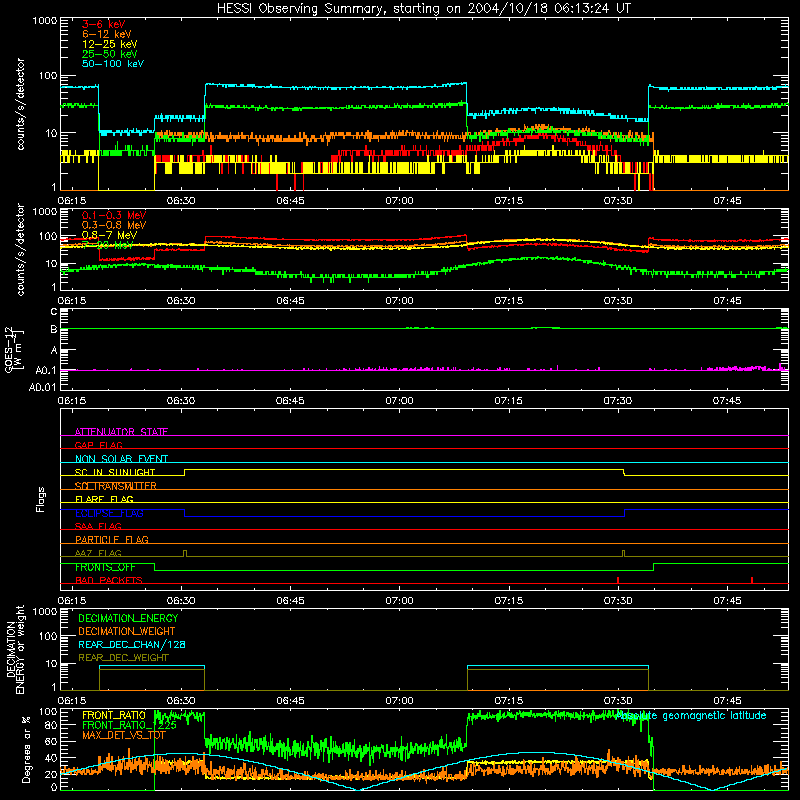Click the first bad packets spike near 07:30

[618, 580]
